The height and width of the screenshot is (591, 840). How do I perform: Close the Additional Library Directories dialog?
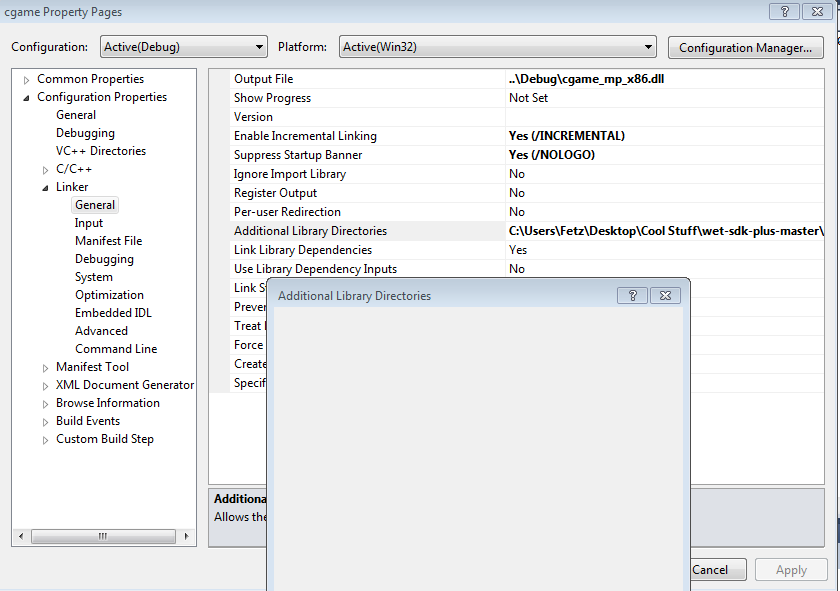tap(665, 295)
